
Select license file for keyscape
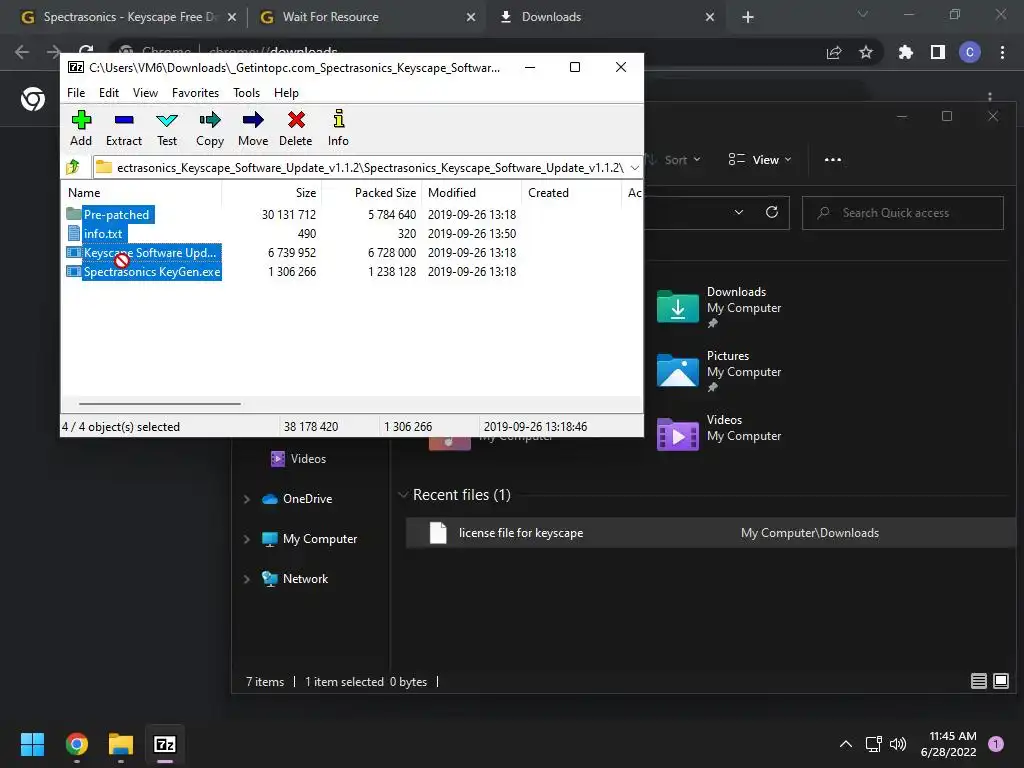pos(711,533)
